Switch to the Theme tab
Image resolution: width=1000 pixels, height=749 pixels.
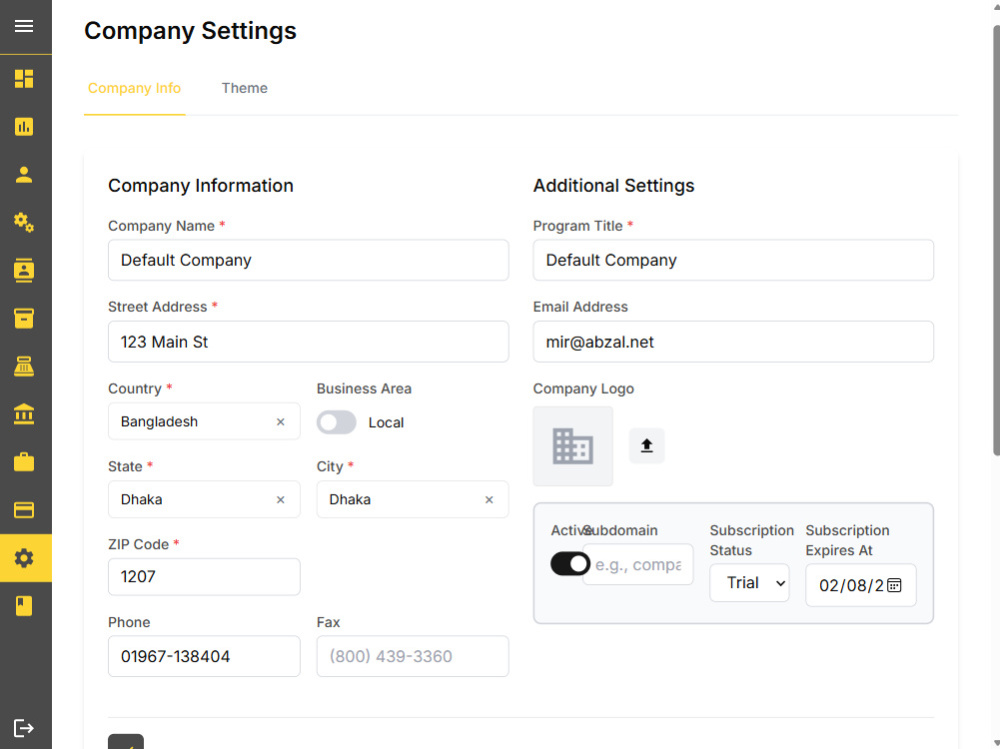coord(244,88)
